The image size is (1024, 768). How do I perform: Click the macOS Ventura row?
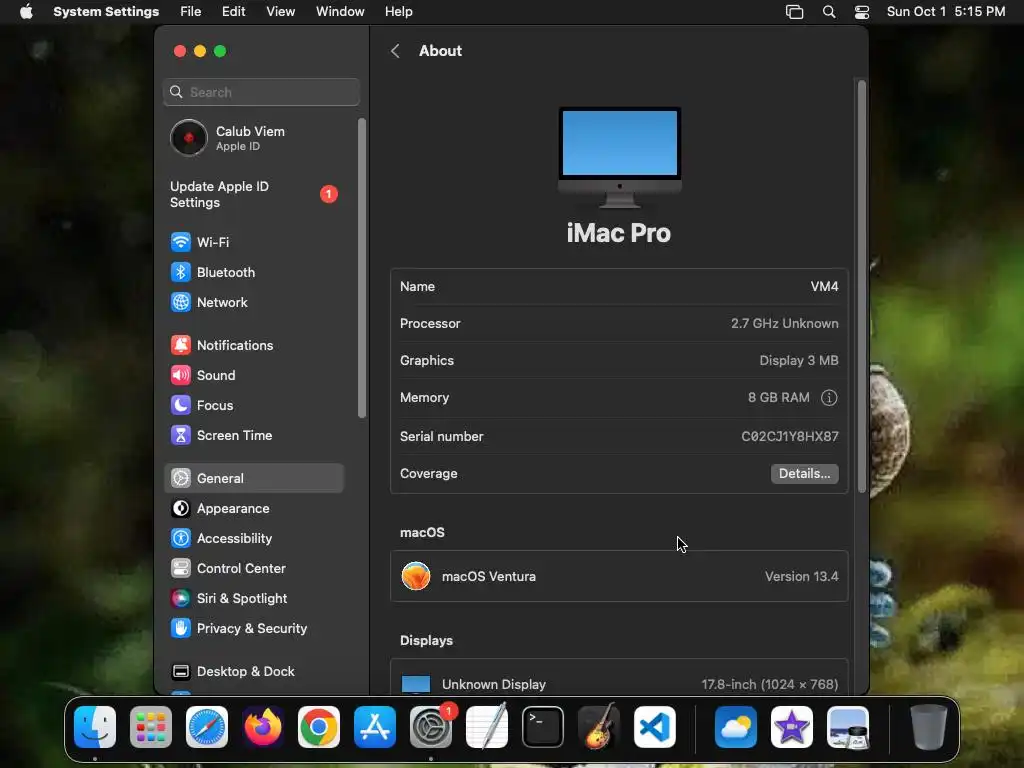coord(619,576)
